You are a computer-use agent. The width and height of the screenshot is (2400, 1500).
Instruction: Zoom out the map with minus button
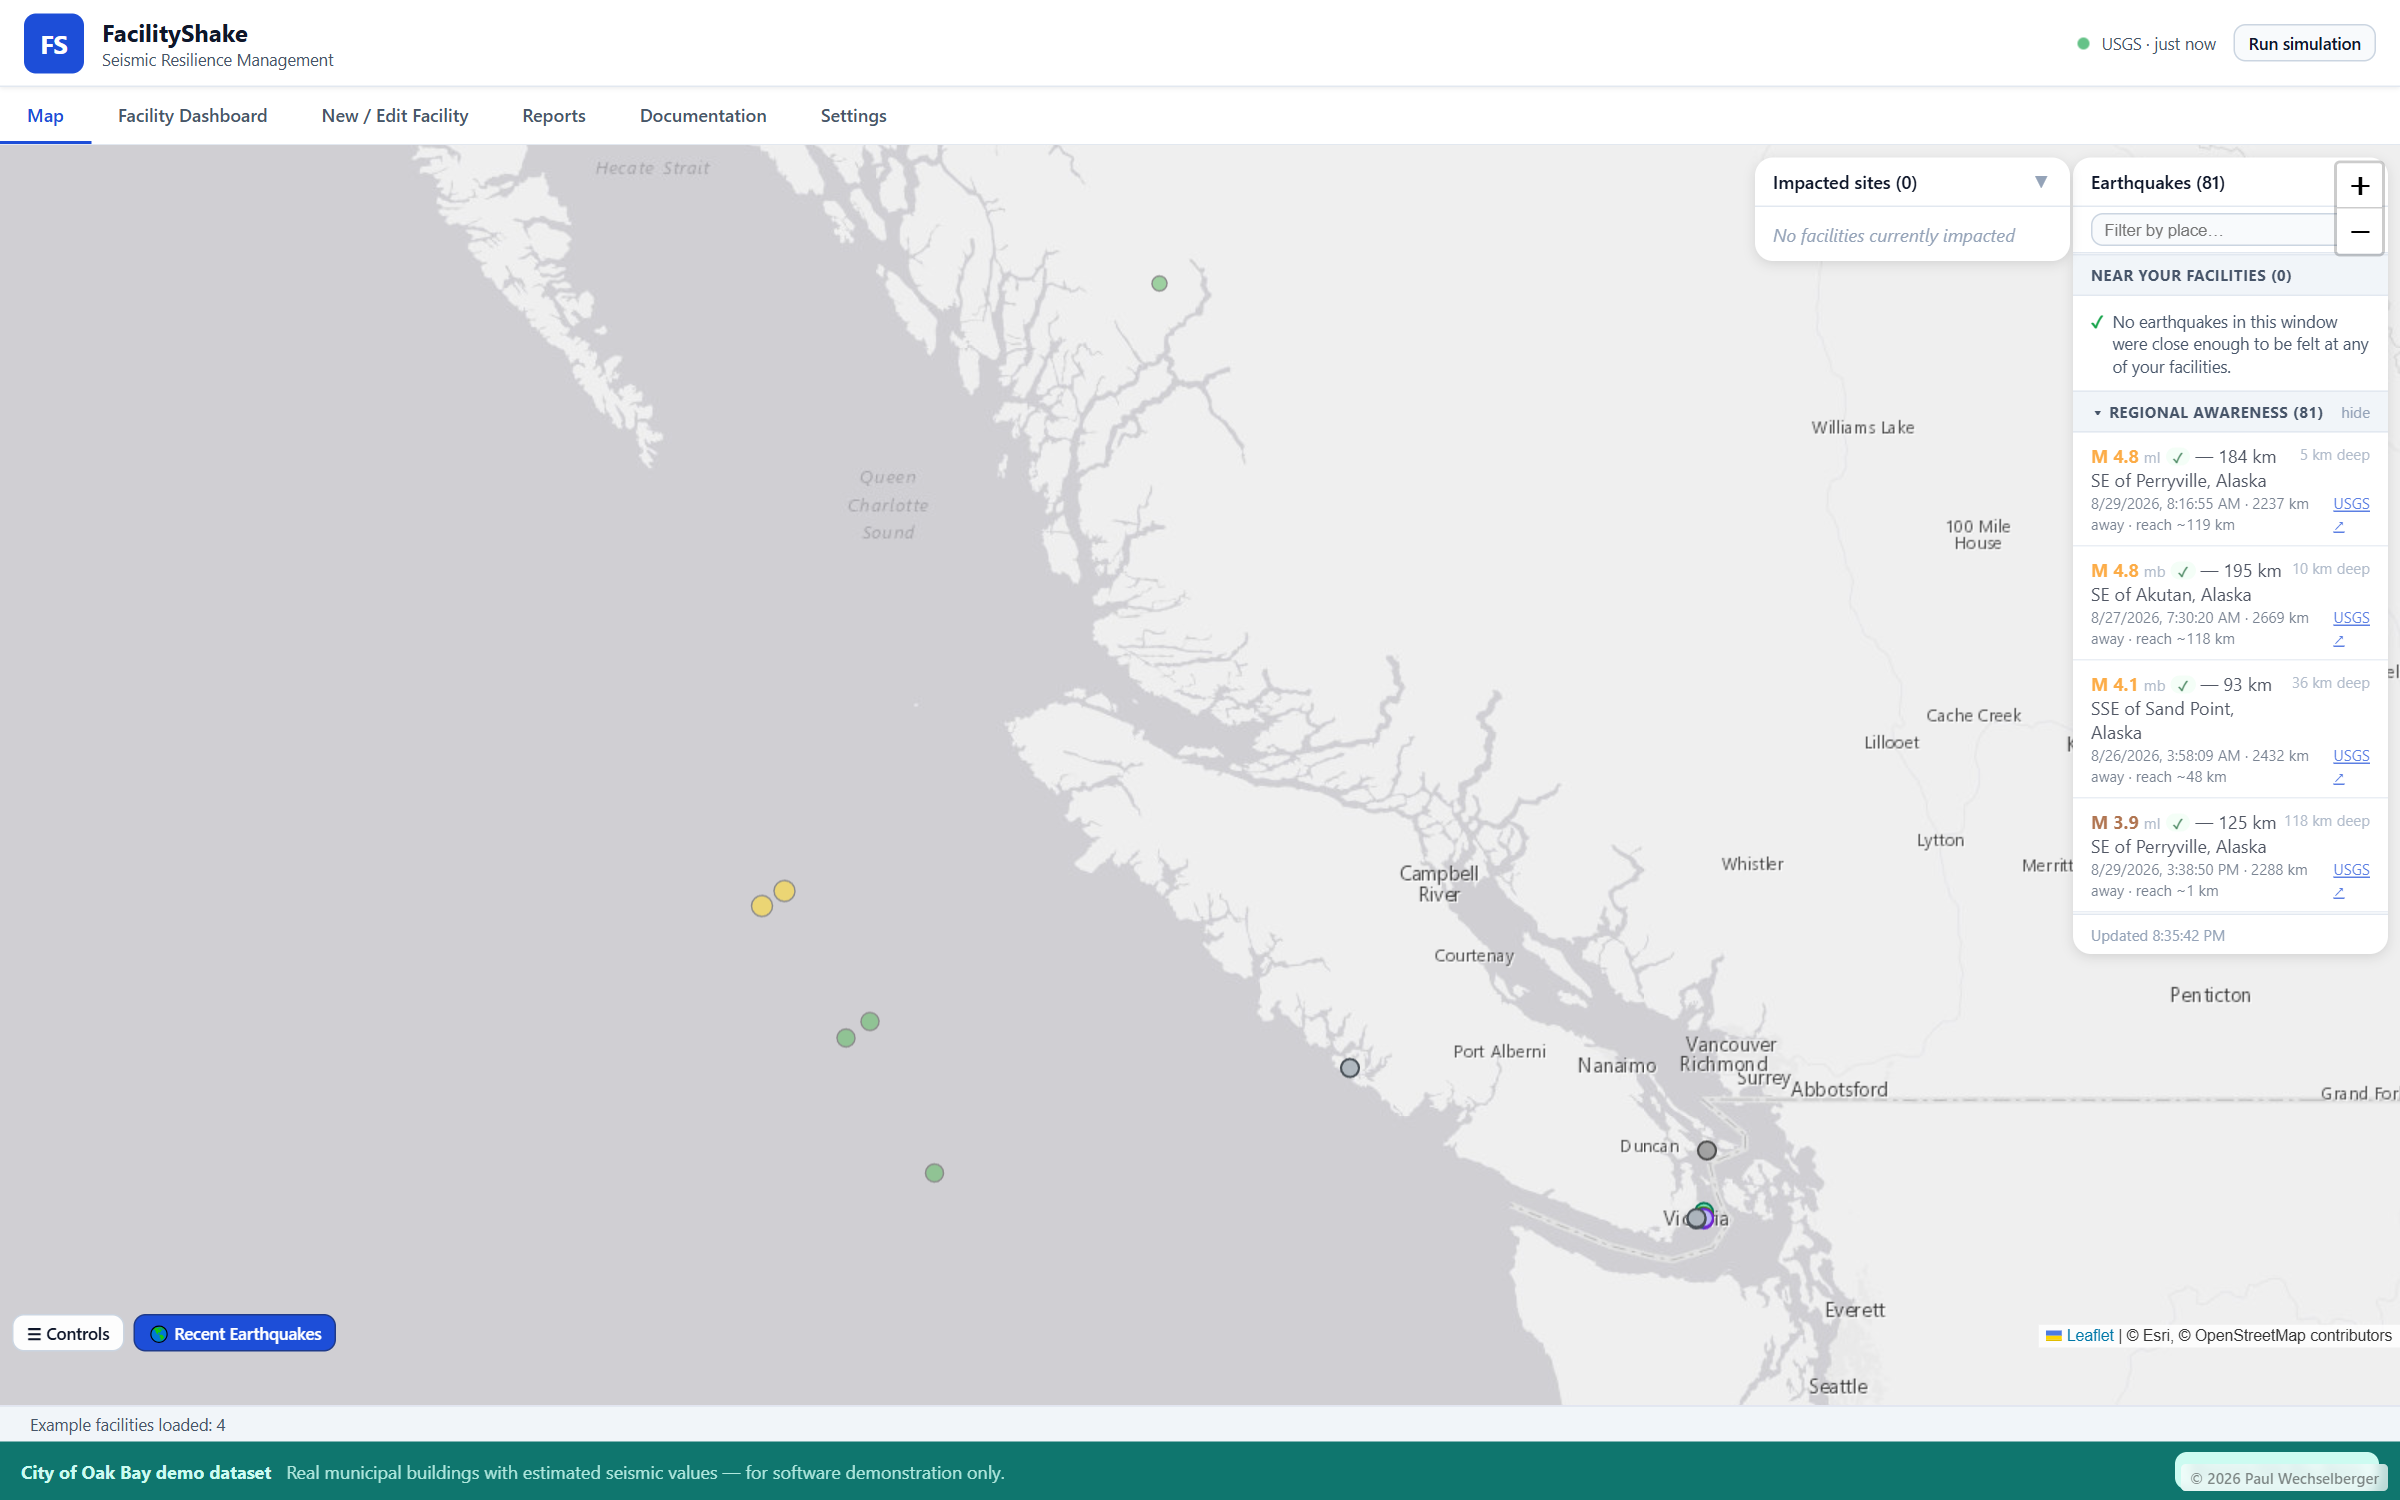click(2360, 232)
